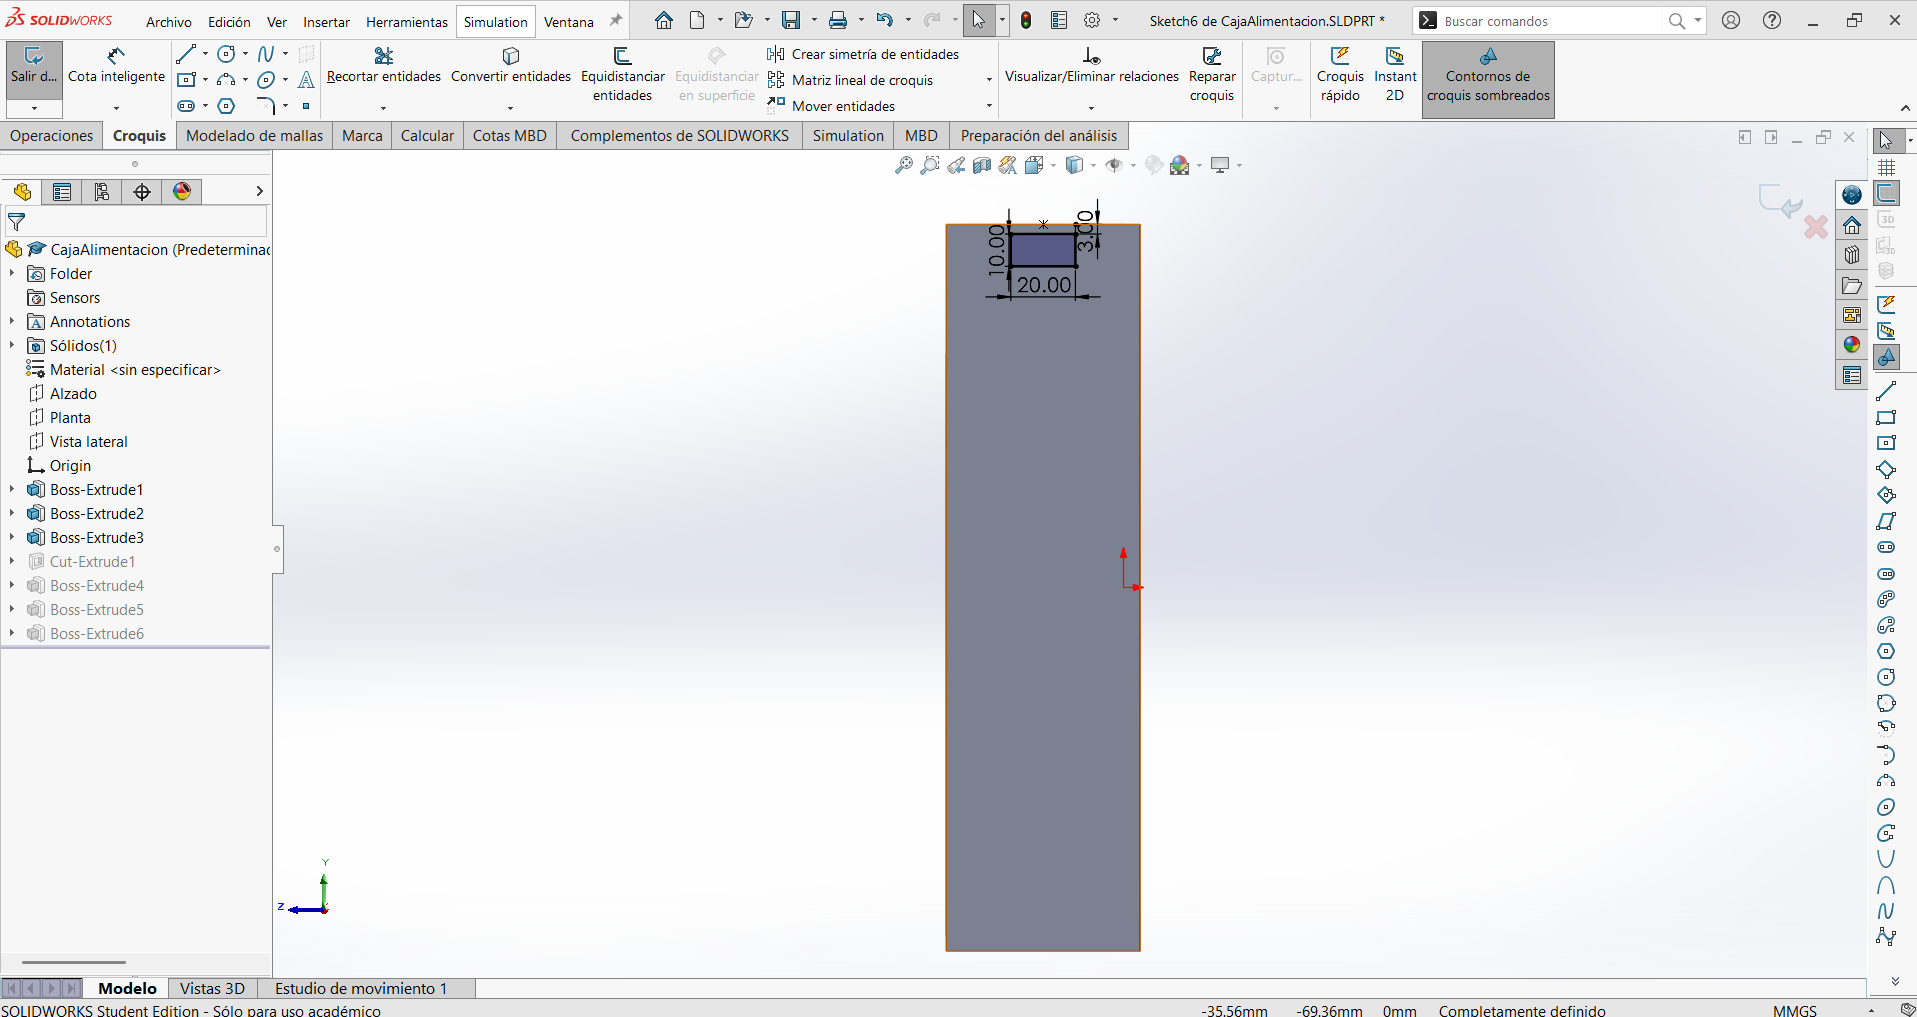Switch to the Calcular tab
Image resolution: width=1917 pixels, height=1017 pixels.
(x=427, y=136)
